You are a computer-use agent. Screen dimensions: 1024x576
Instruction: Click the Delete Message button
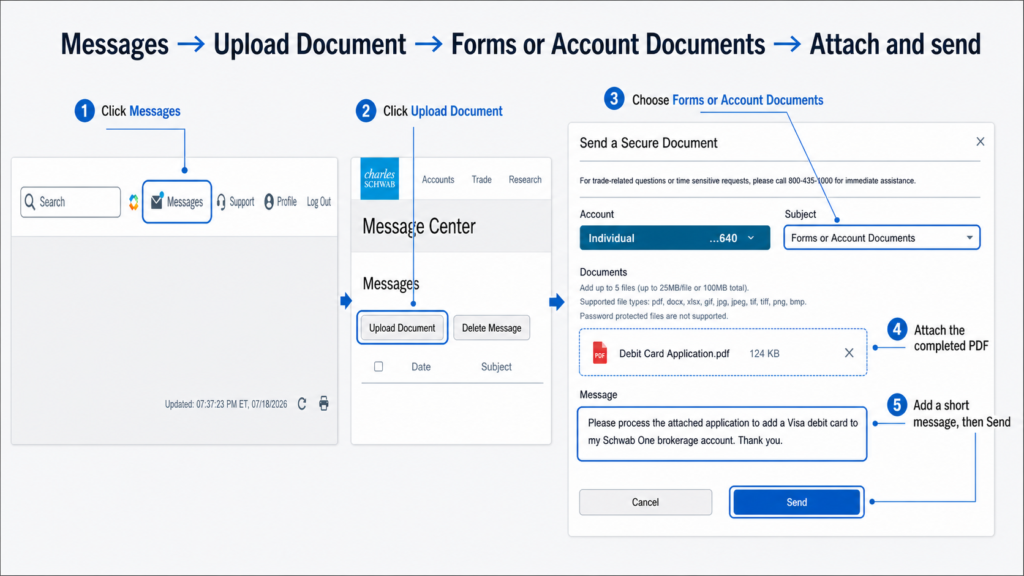coord(492,328)
